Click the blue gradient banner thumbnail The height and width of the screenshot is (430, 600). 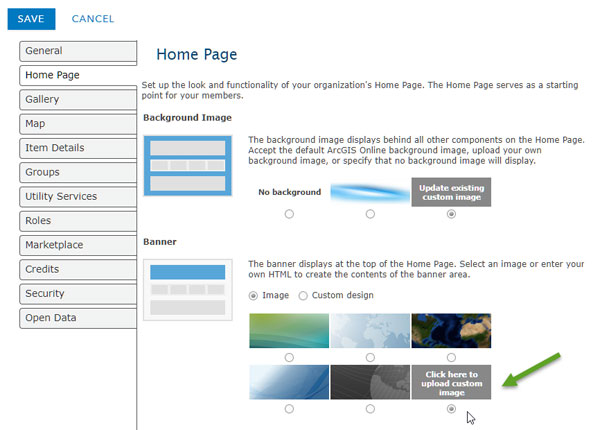(289, 382)
